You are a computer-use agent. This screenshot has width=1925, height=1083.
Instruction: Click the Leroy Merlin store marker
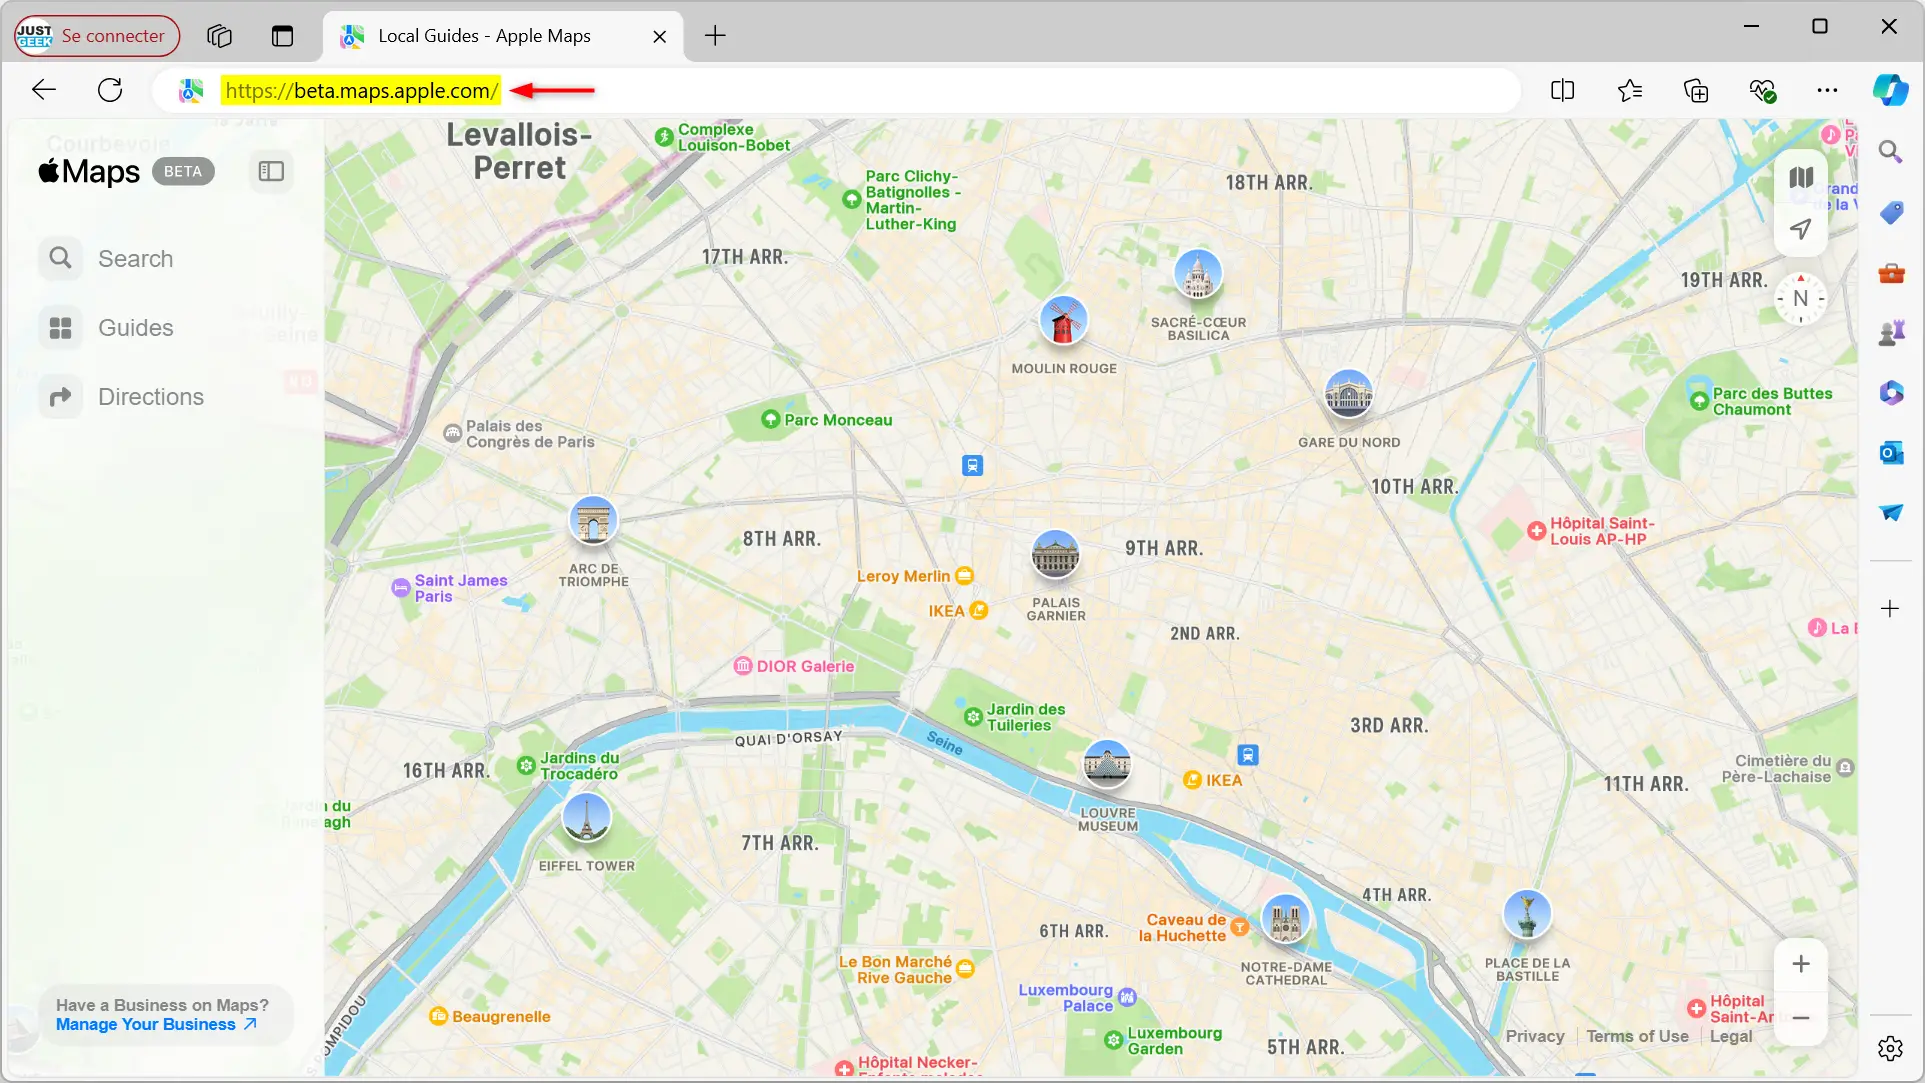(964, 576)
